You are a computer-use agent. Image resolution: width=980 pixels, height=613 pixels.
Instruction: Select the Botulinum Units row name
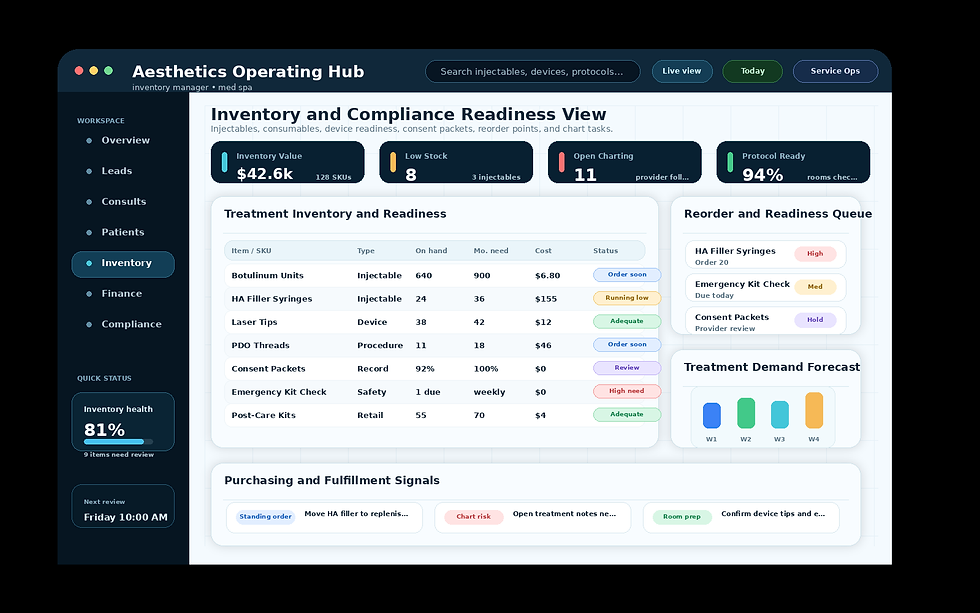(268, 276)
